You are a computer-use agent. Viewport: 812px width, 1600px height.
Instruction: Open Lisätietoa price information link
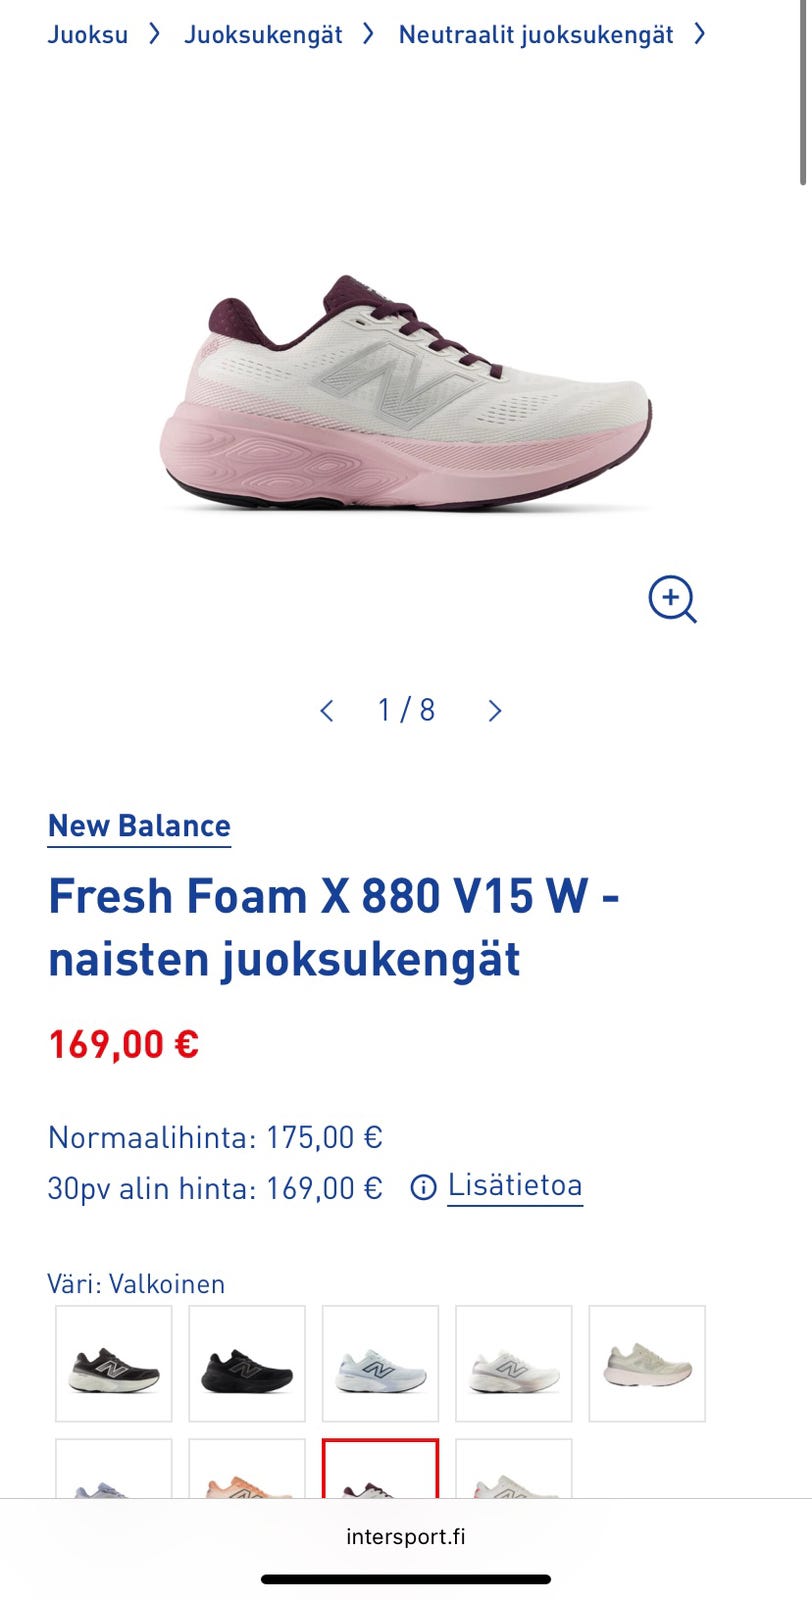(x=515, y=1185)
